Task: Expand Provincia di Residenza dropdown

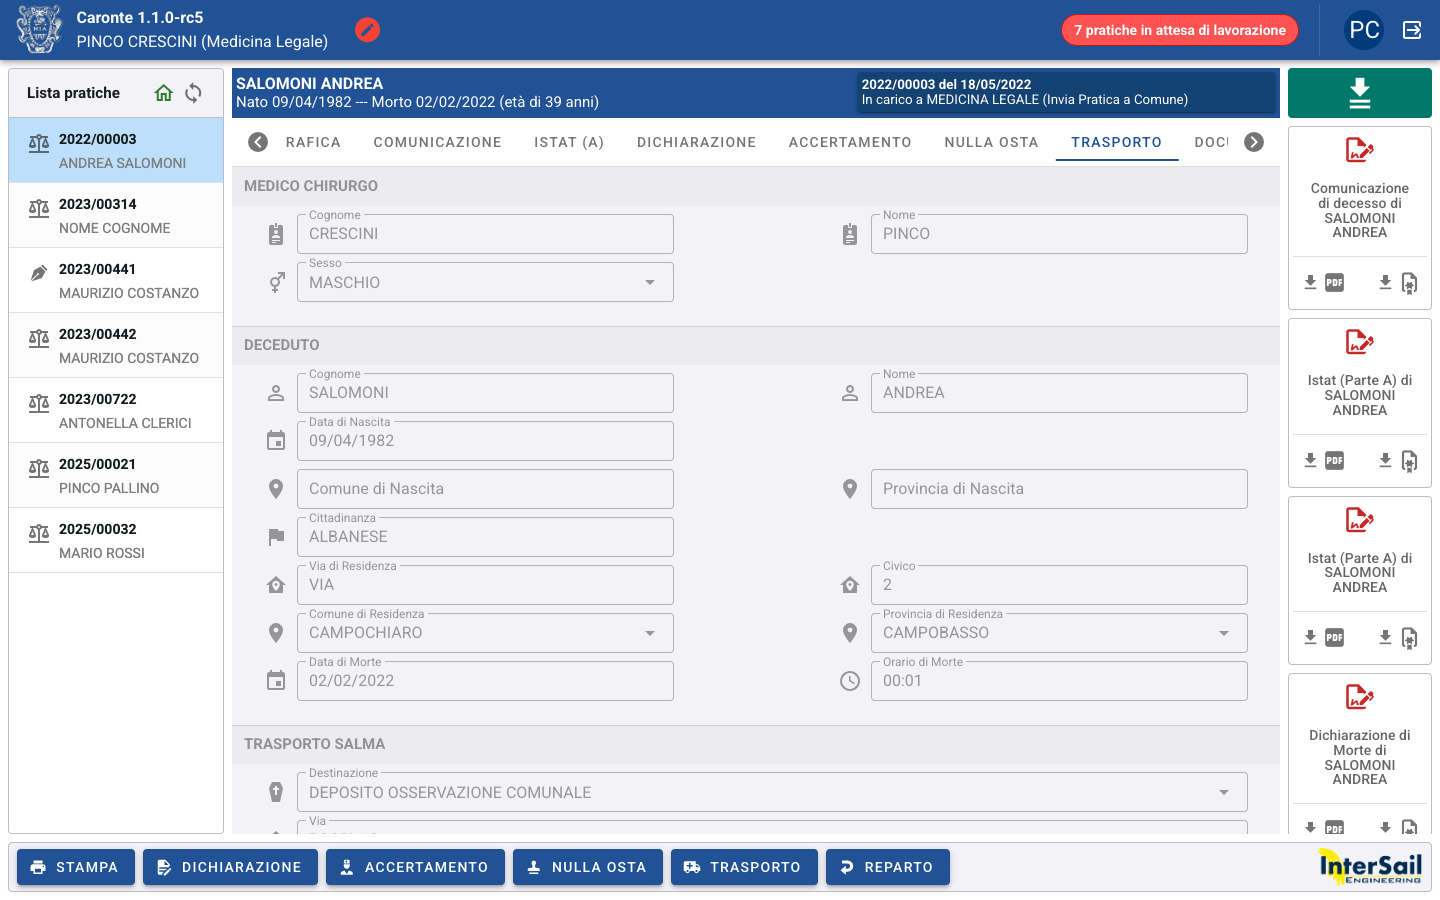Action: point(1059,633)
